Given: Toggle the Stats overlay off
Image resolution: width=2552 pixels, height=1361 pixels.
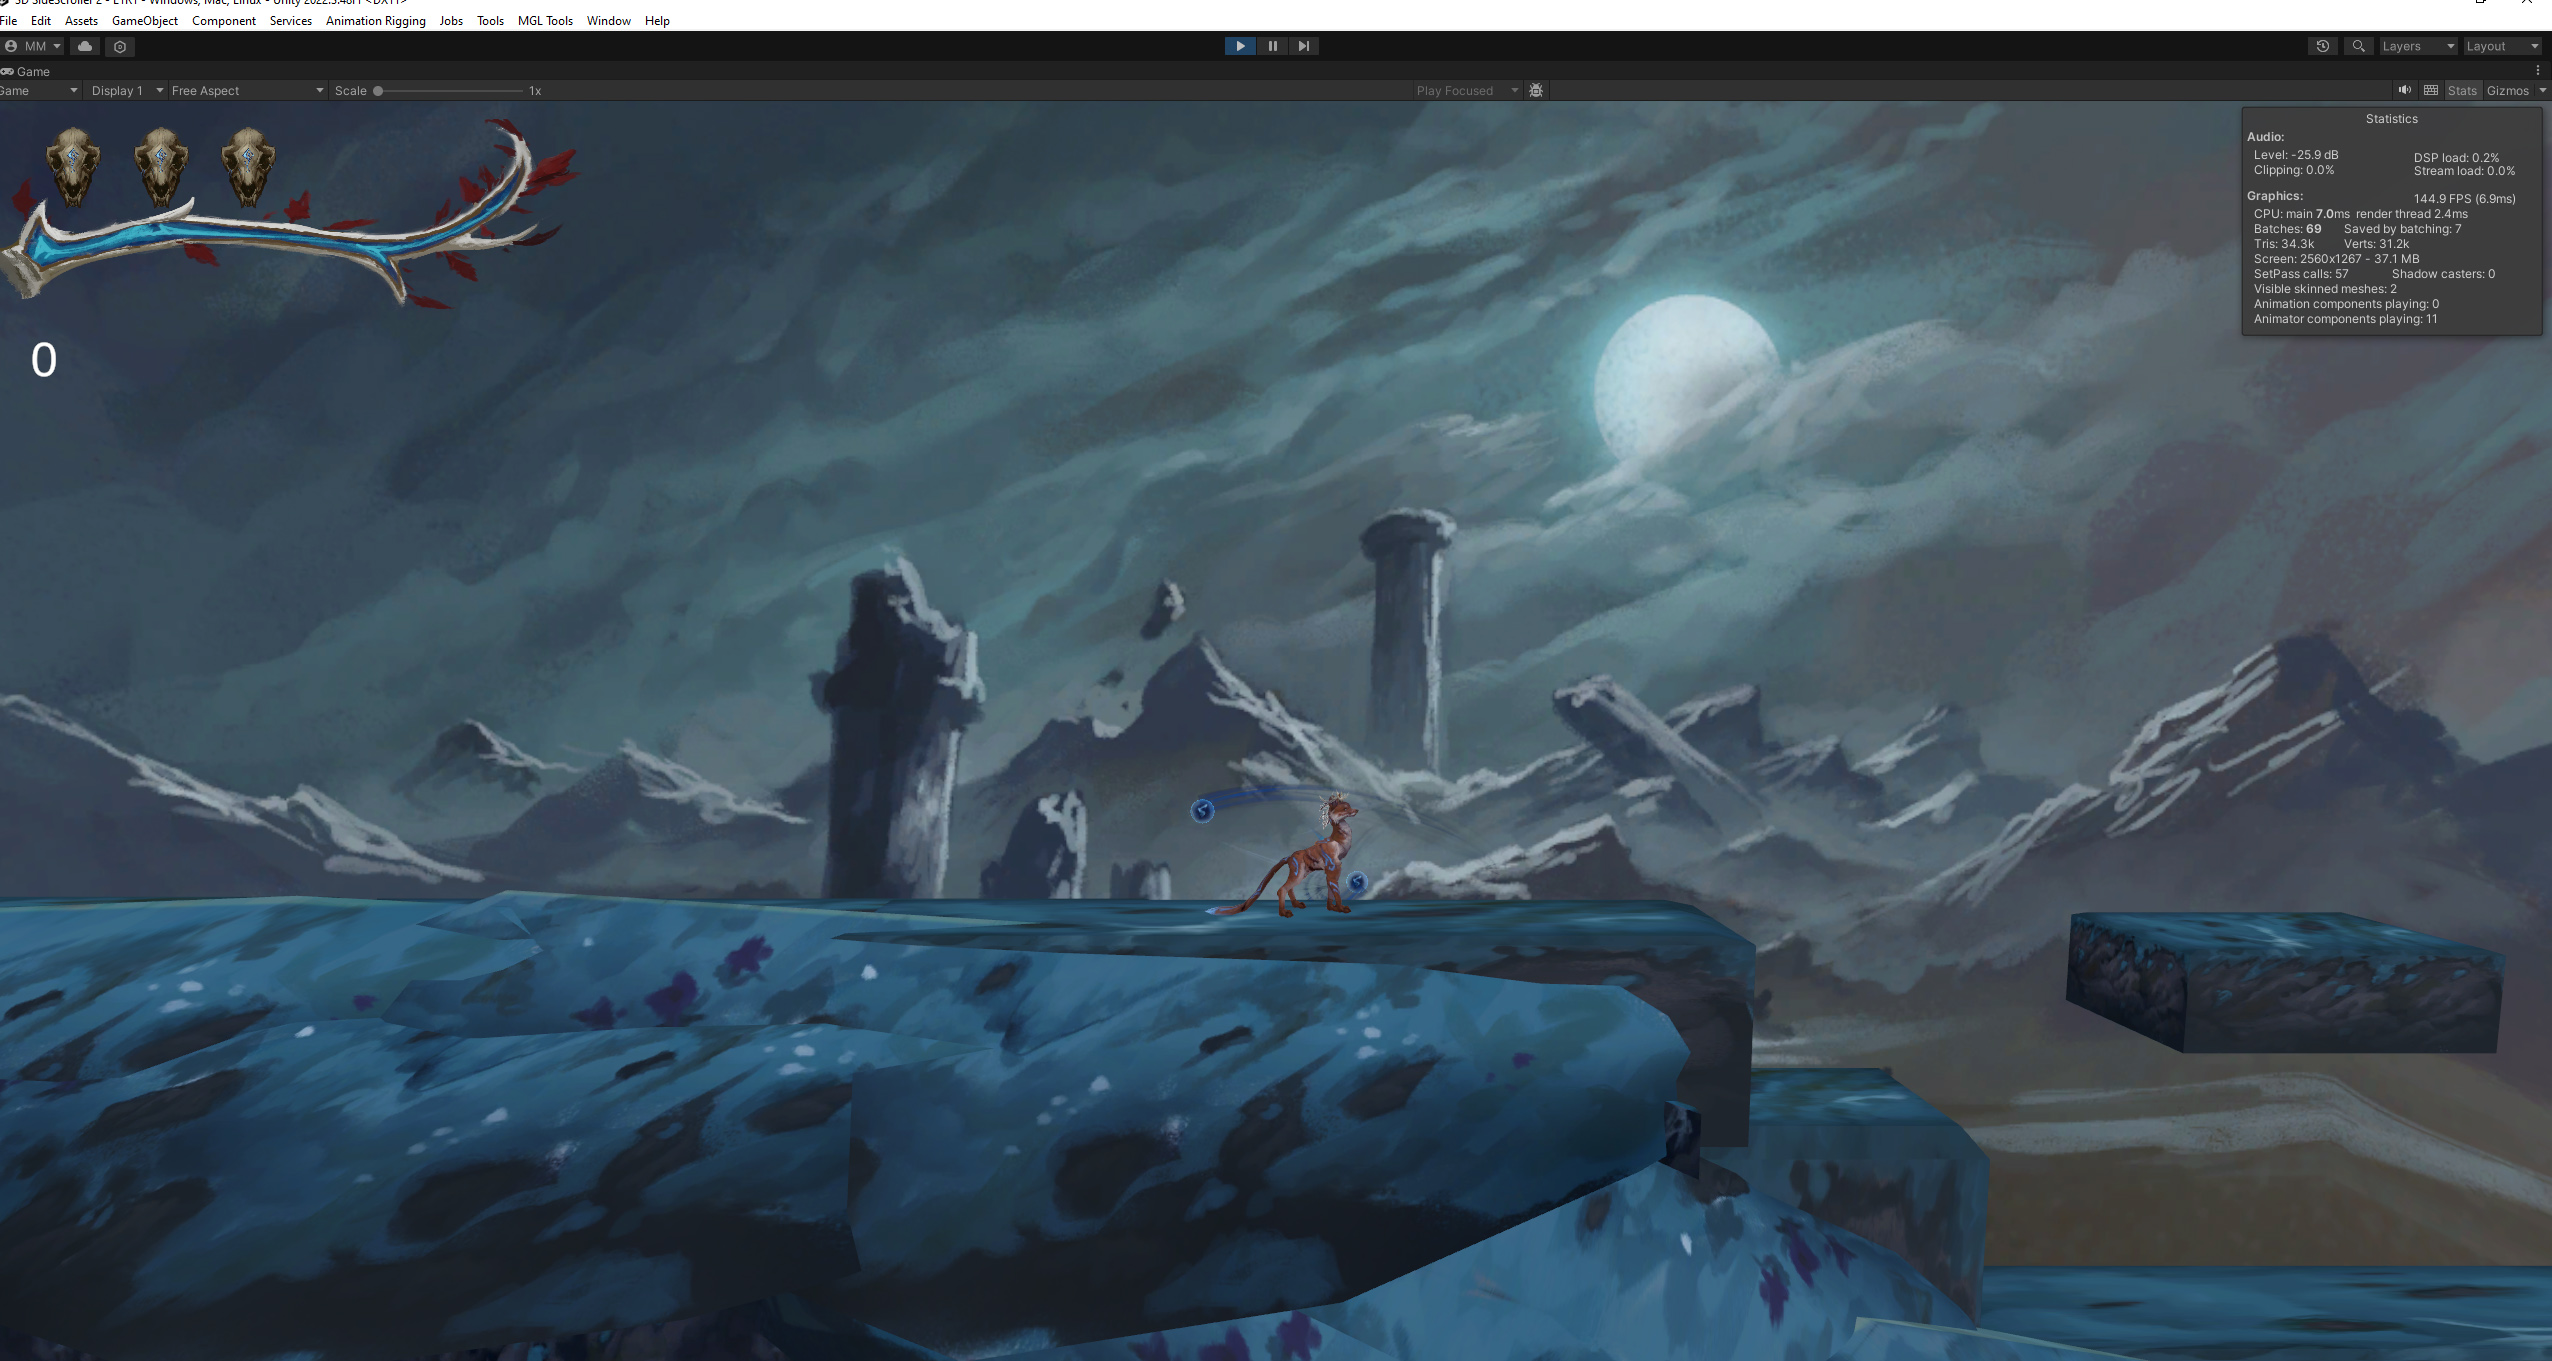Looking at the screenshot, I should [x=2462, y=90].
